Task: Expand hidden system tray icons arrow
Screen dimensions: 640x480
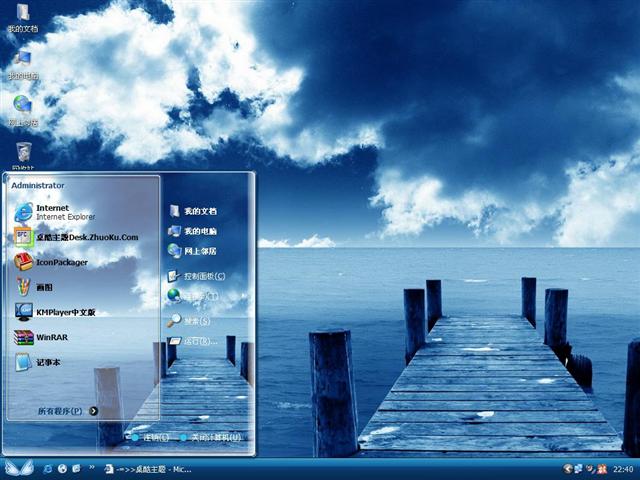Action: coord(568,468)
